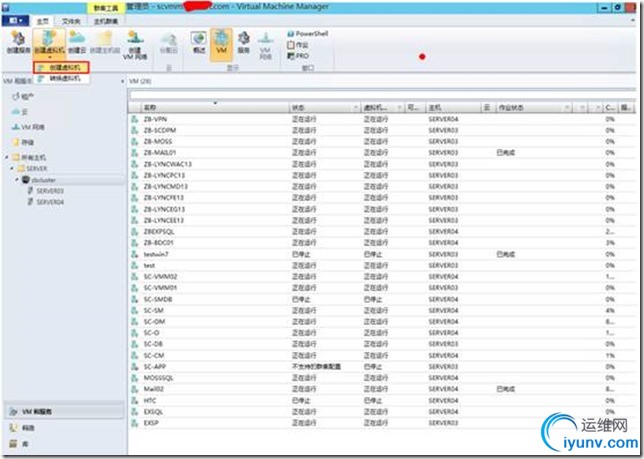Show the 概述 overview view
The image size is (644, 459).
[x=199, y=43]
